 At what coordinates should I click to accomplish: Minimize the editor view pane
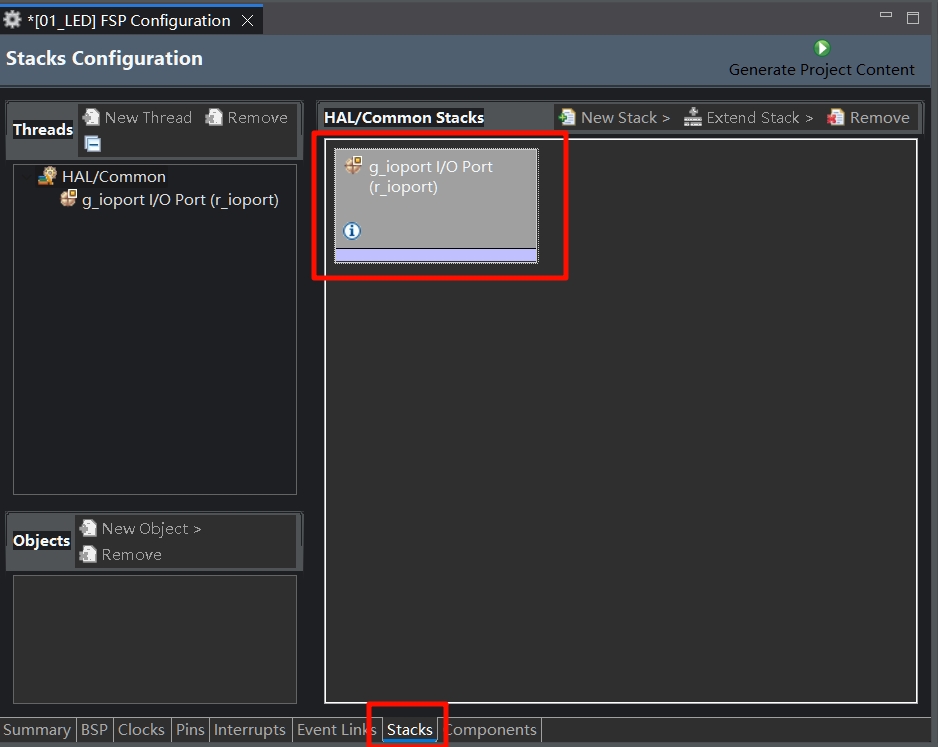click(886, 16)
